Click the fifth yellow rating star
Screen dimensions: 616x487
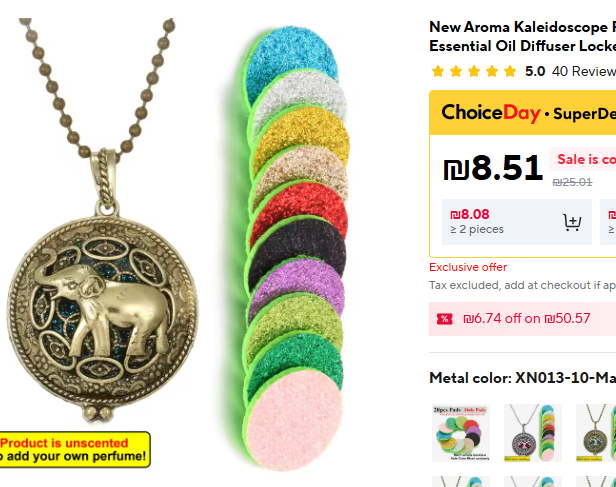click(x=510, y=71)
